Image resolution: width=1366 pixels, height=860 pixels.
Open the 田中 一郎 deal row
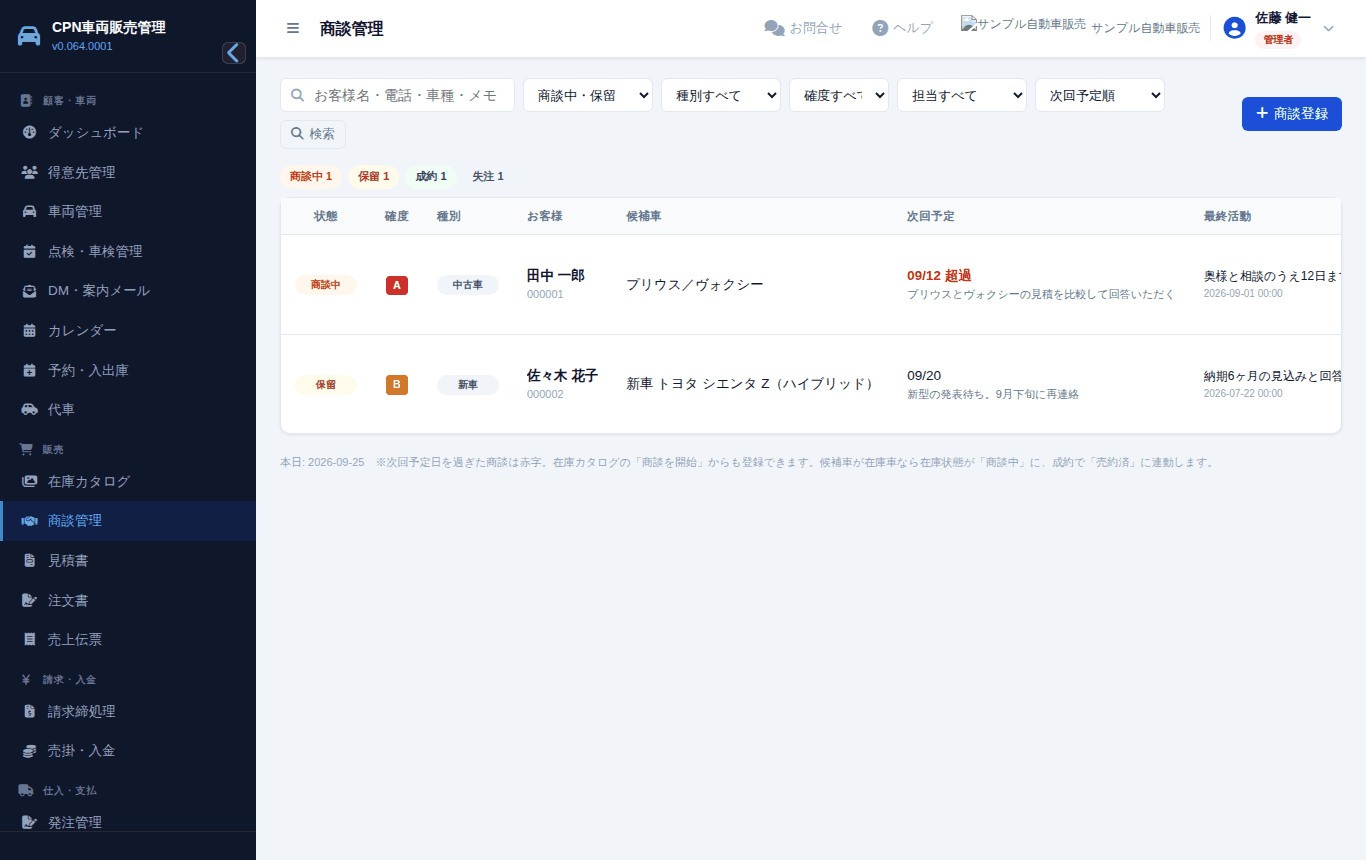[x=810, y=284]
